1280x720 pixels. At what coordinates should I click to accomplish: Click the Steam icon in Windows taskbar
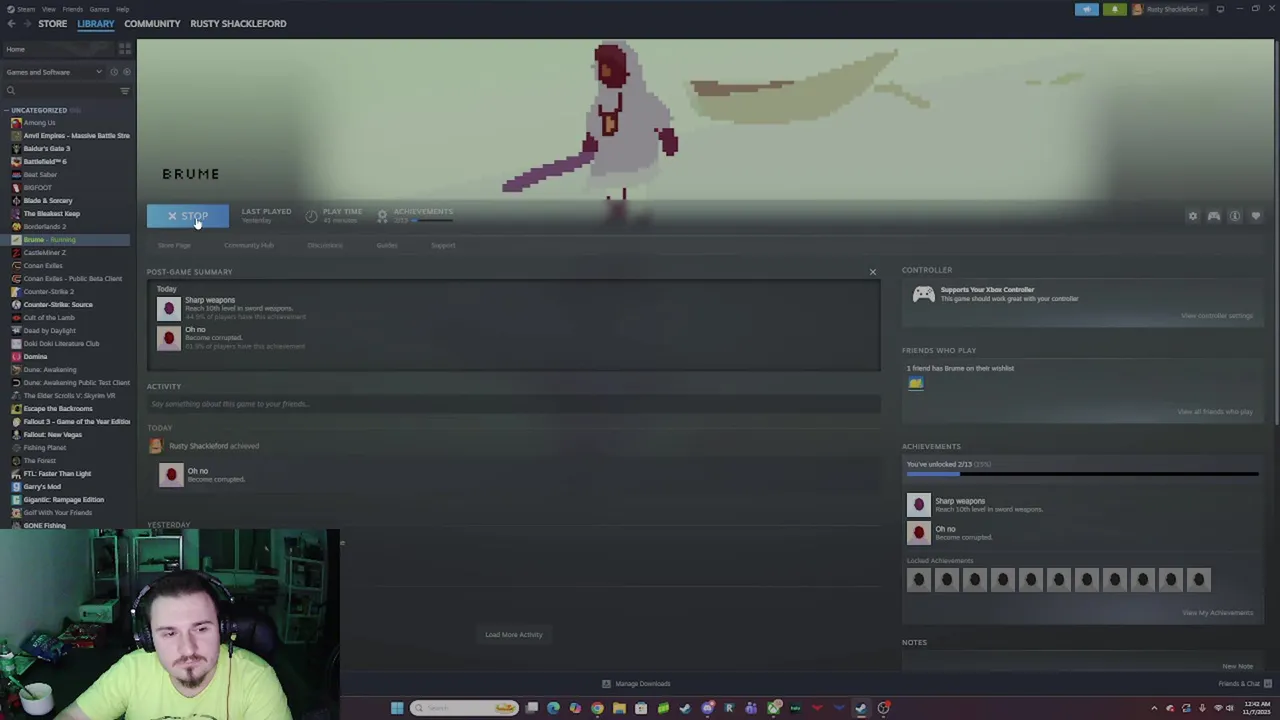[861, 708]
